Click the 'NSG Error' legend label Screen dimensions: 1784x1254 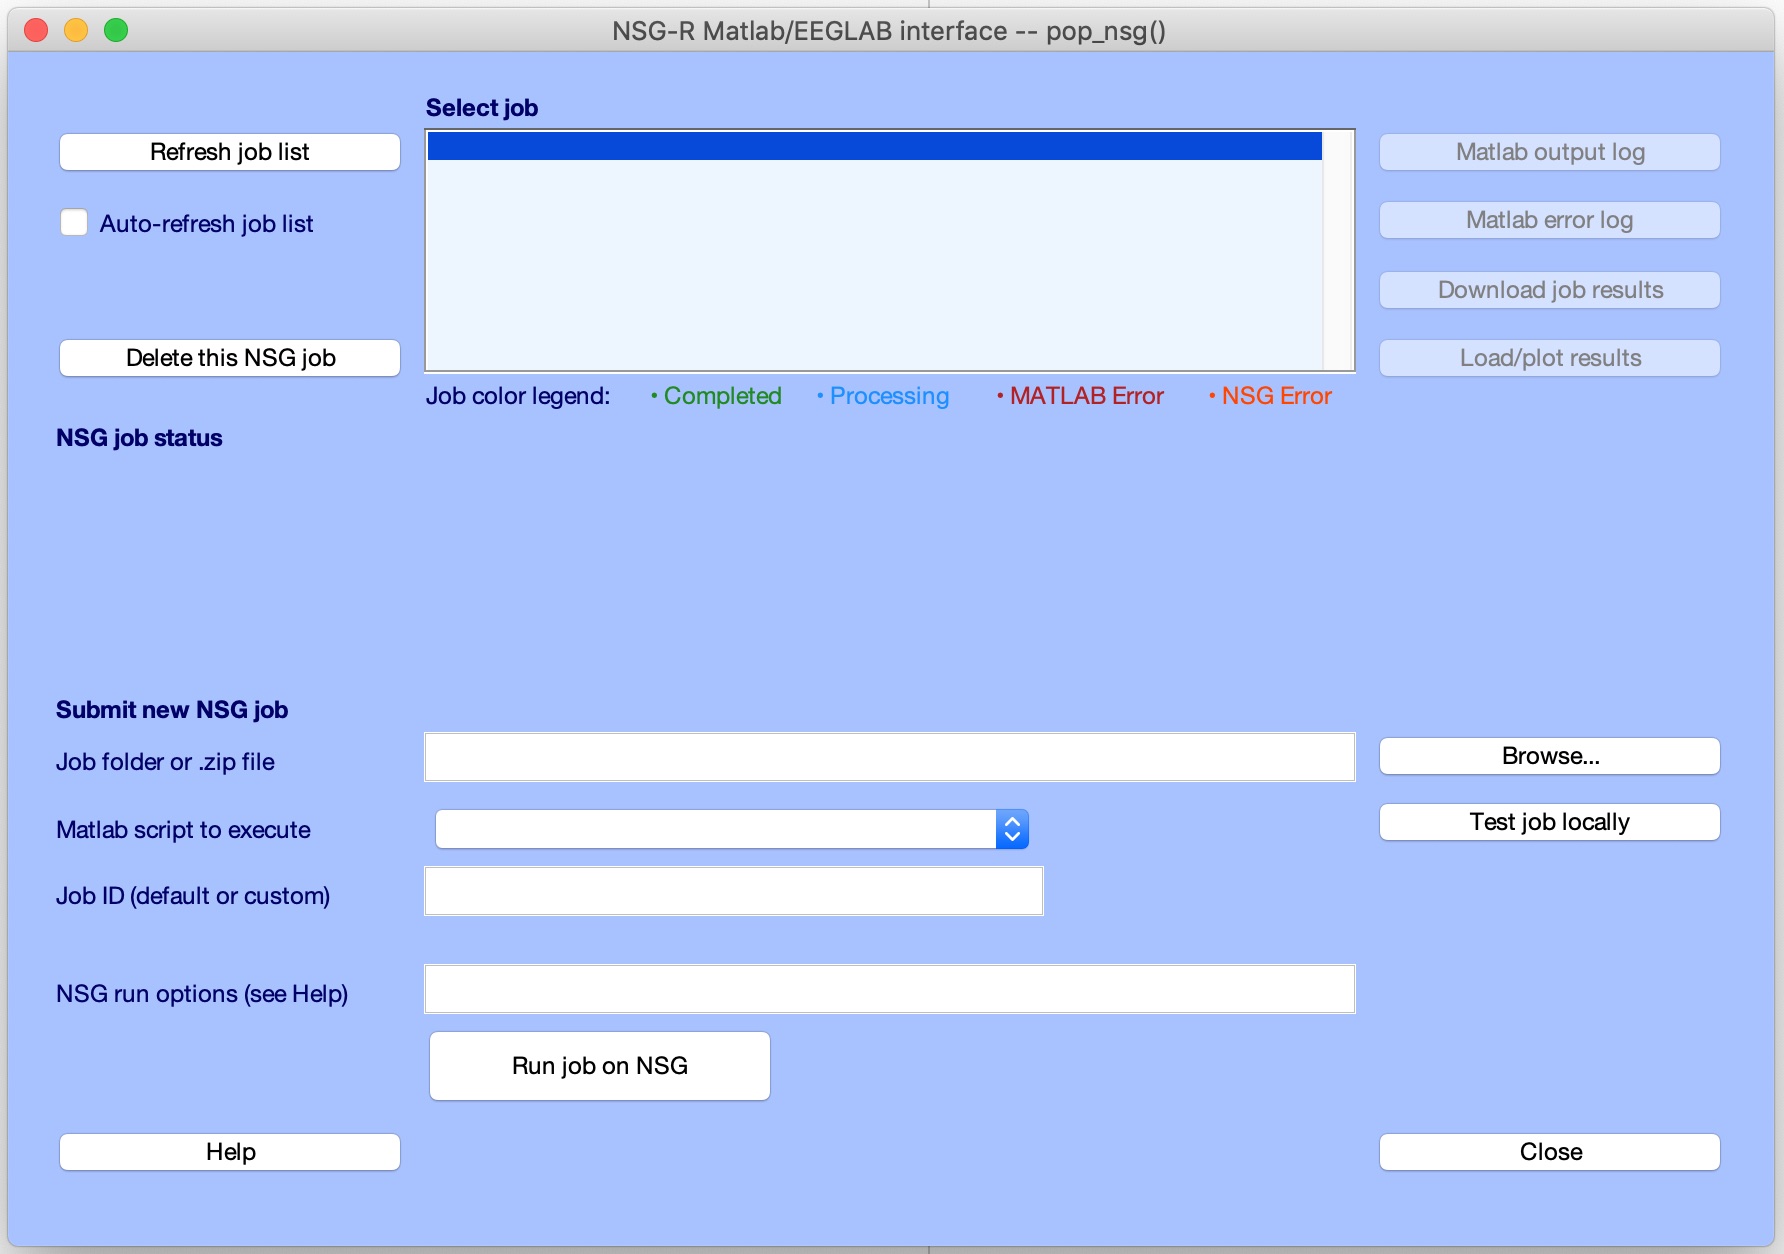pos(1277,396)
